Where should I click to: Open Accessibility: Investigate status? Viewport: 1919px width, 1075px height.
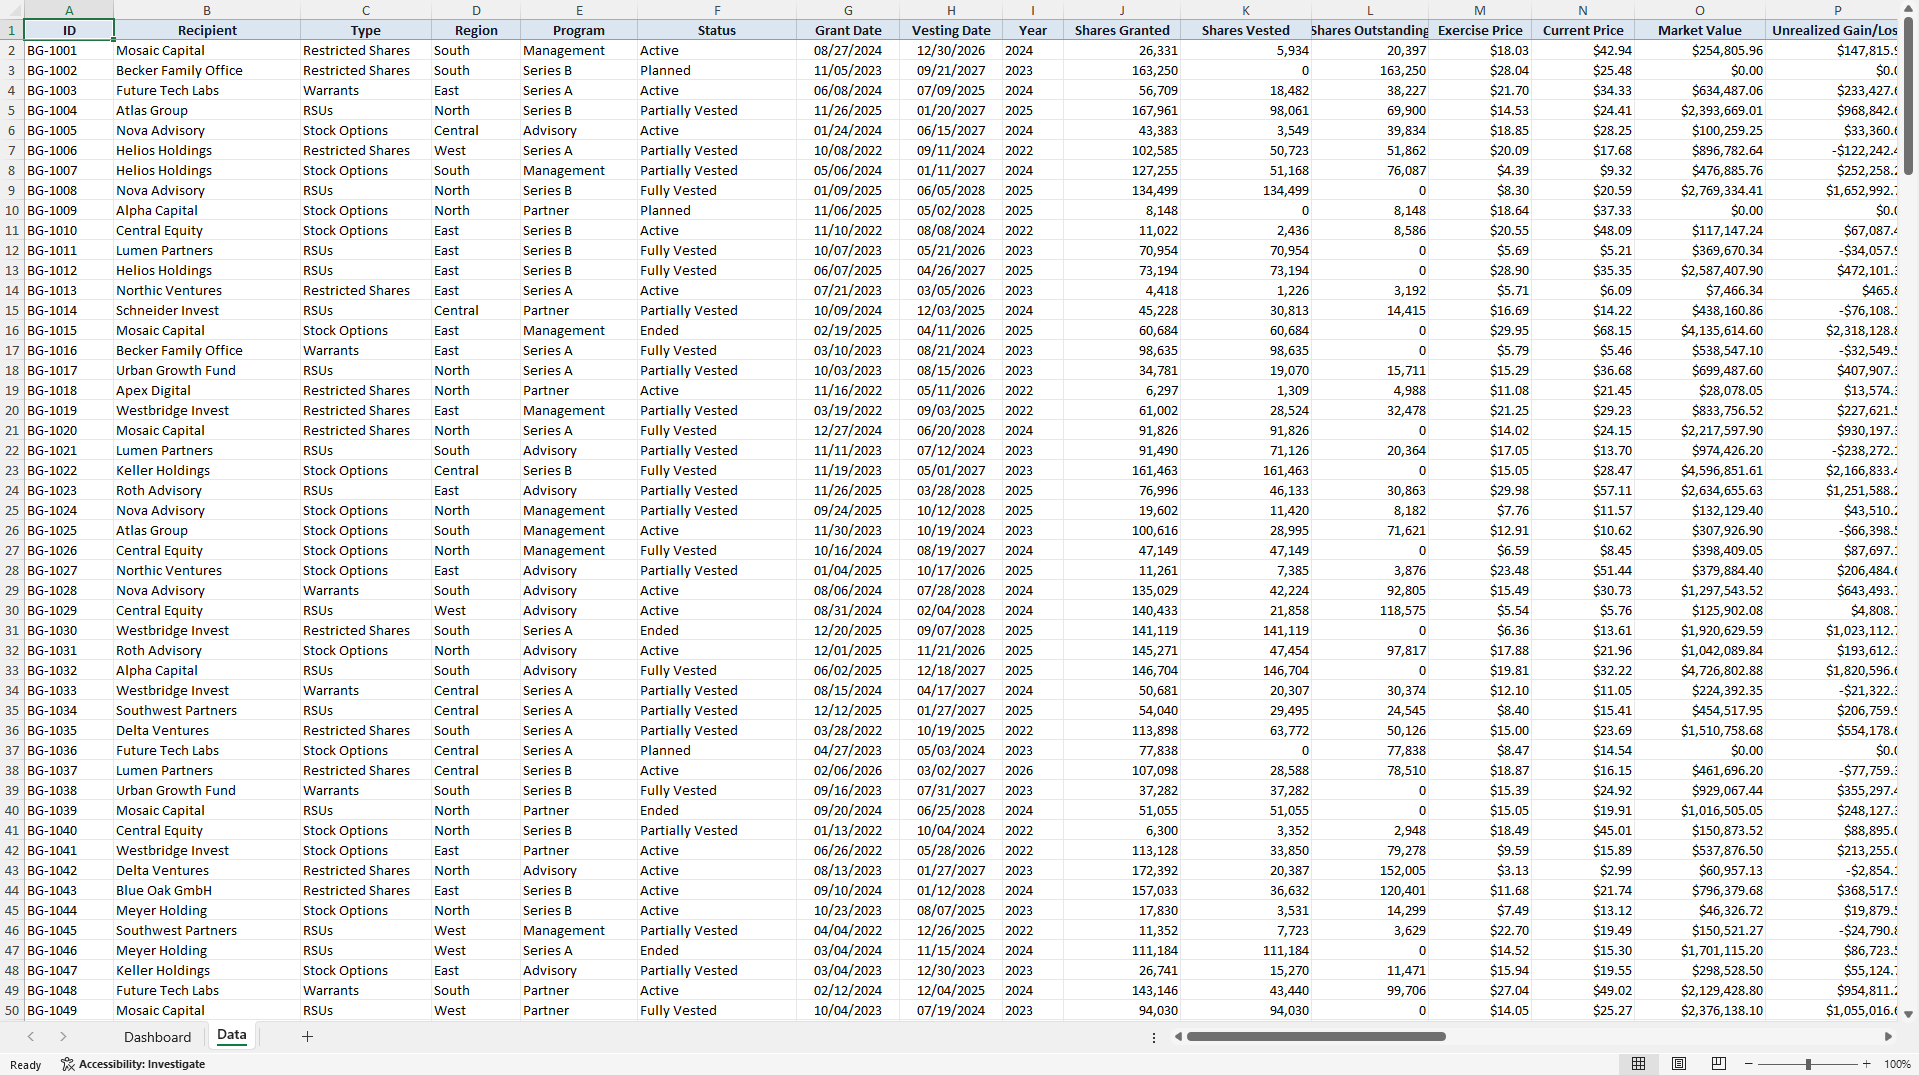pos(133,1064)
